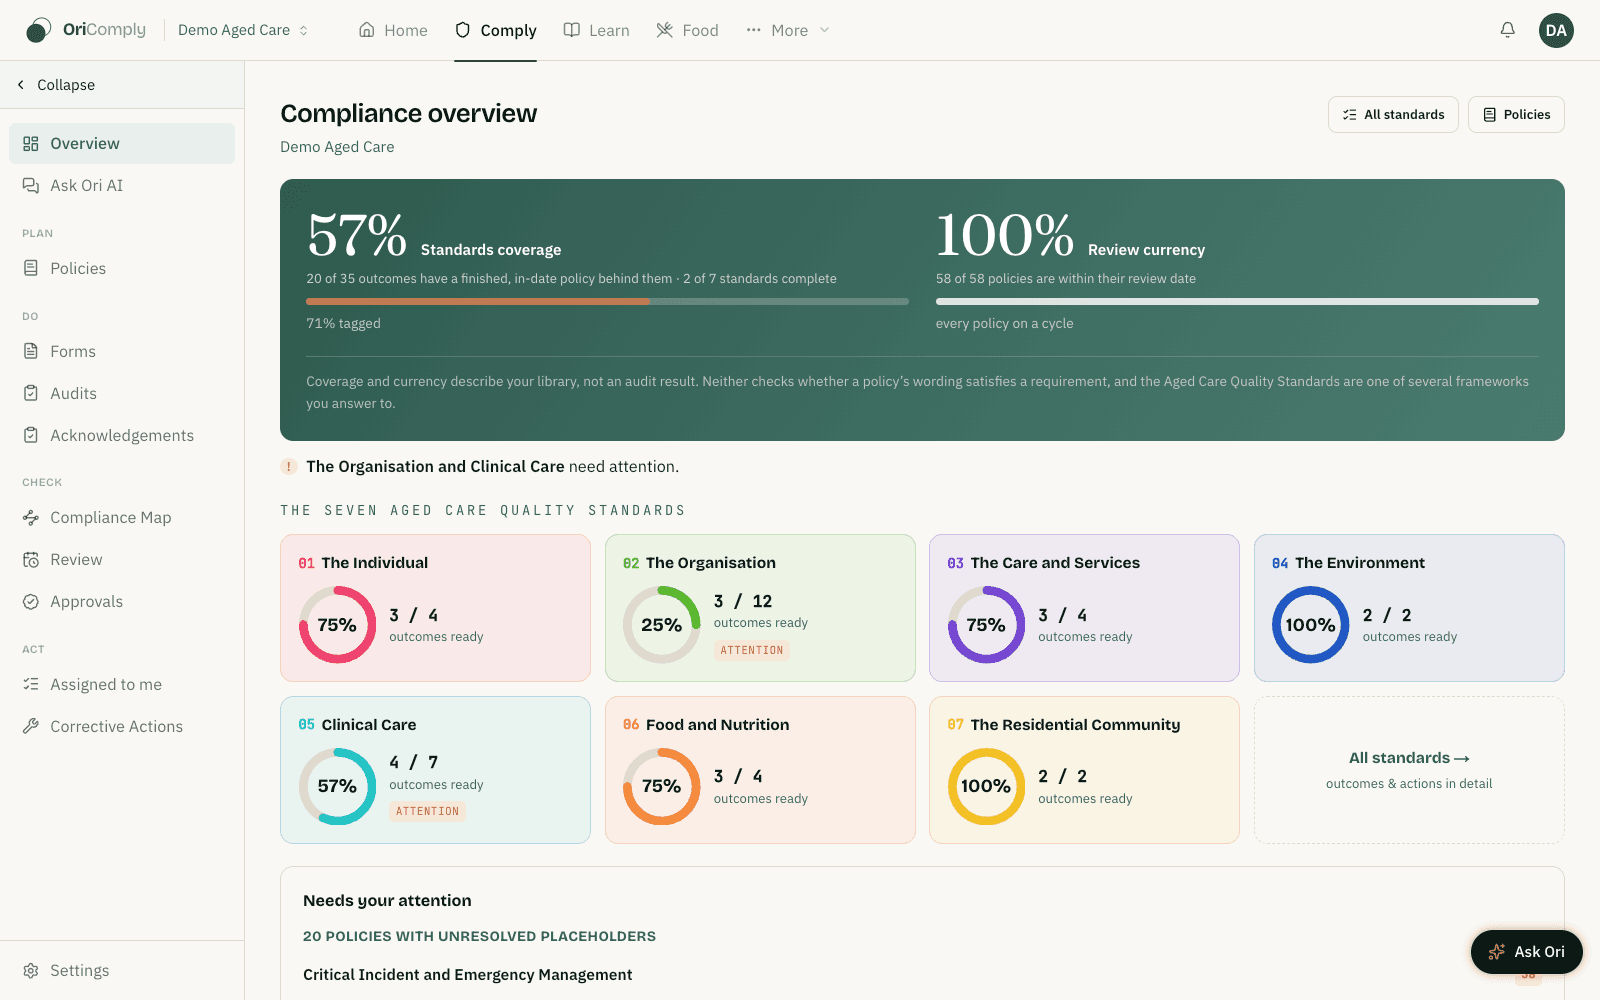1600x1000 pixels.
Task: Click the attention warning icon
Action: tap(289, 467)
